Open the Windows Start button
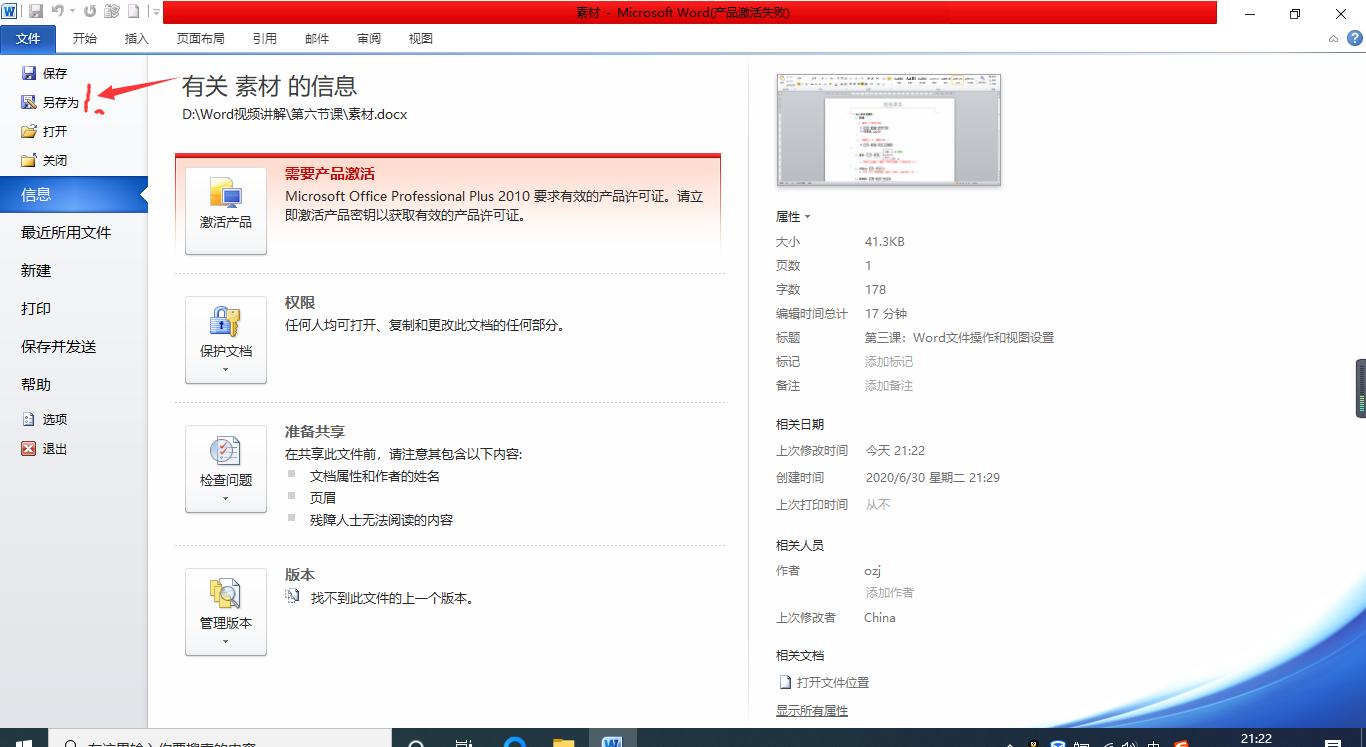Viewport: 1366px width, 747px height. 22,740
